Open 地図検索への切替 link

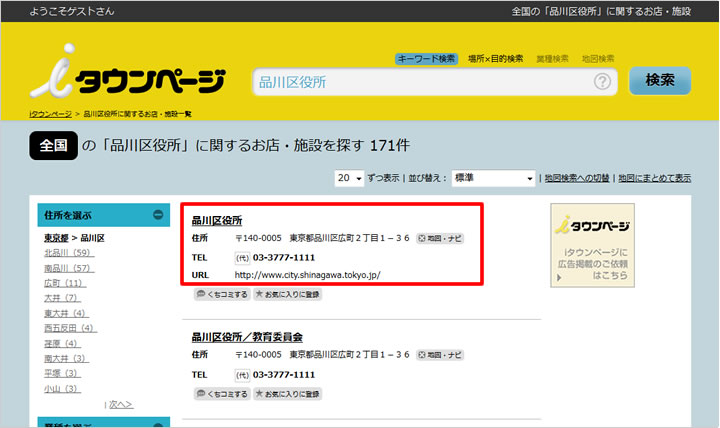coord(577,178)
